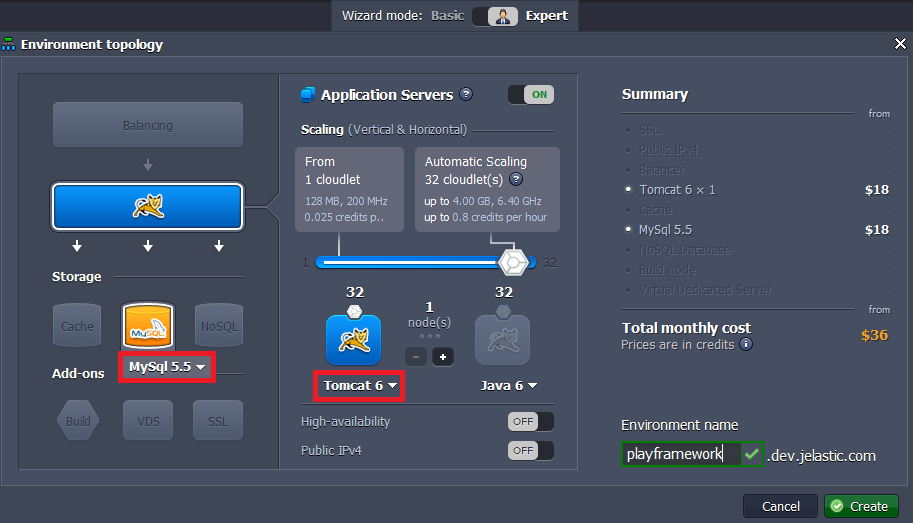Open the Tomcat 6 server dropdown
Image resolution: width=913 pixels, height=523 pixels.
point(359,386)
